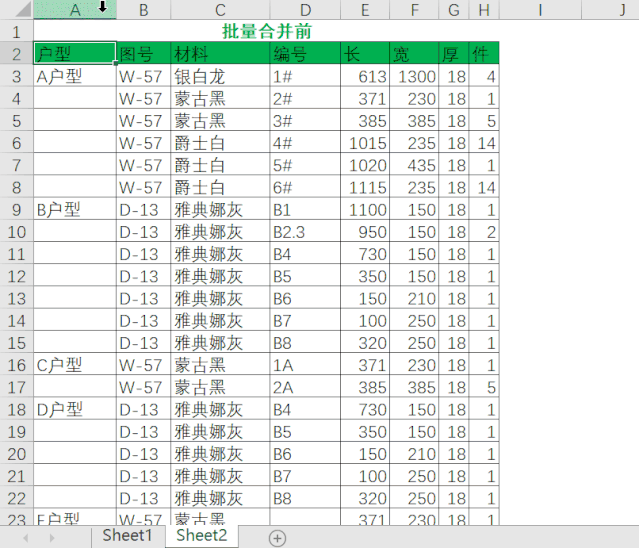Click the select-all corner triangle
Screen dimensions: 639x548
coord(24,10)
